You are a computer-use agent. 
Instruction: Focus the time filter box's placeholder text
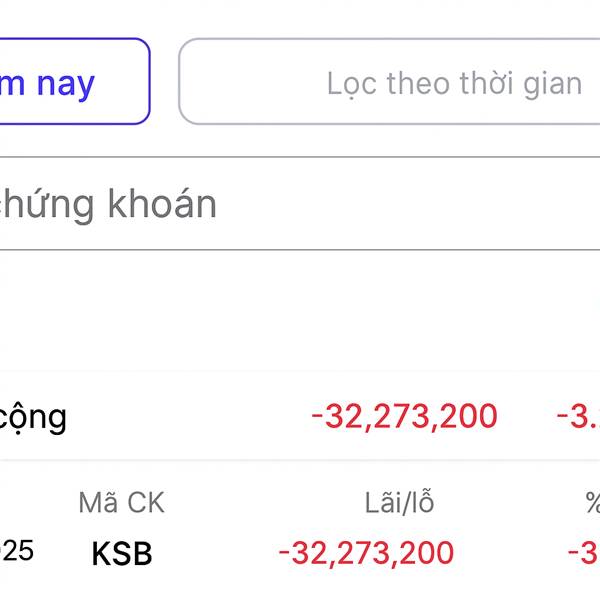point(454,83)
